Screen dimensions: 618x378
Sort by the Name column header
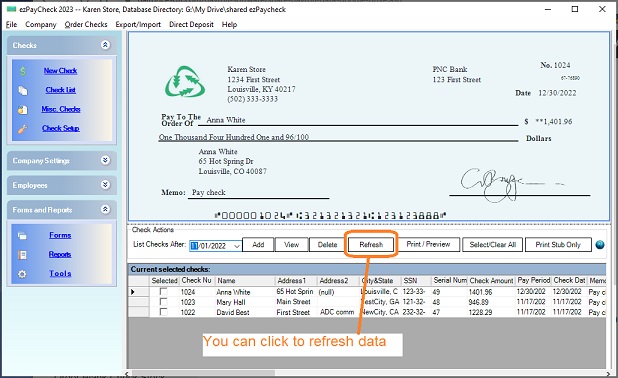point(244,281)
